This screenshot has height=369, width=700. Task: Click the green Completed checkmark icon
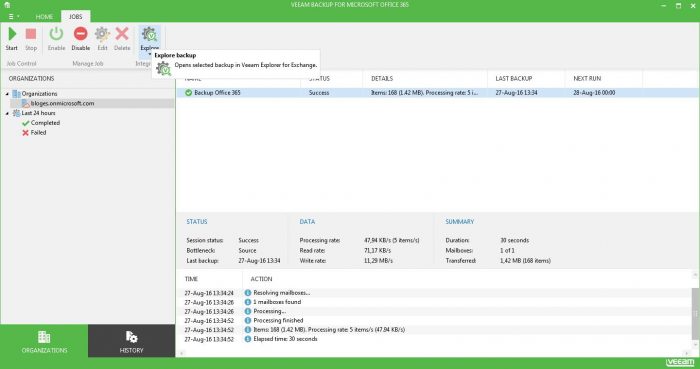pos(25,123)
